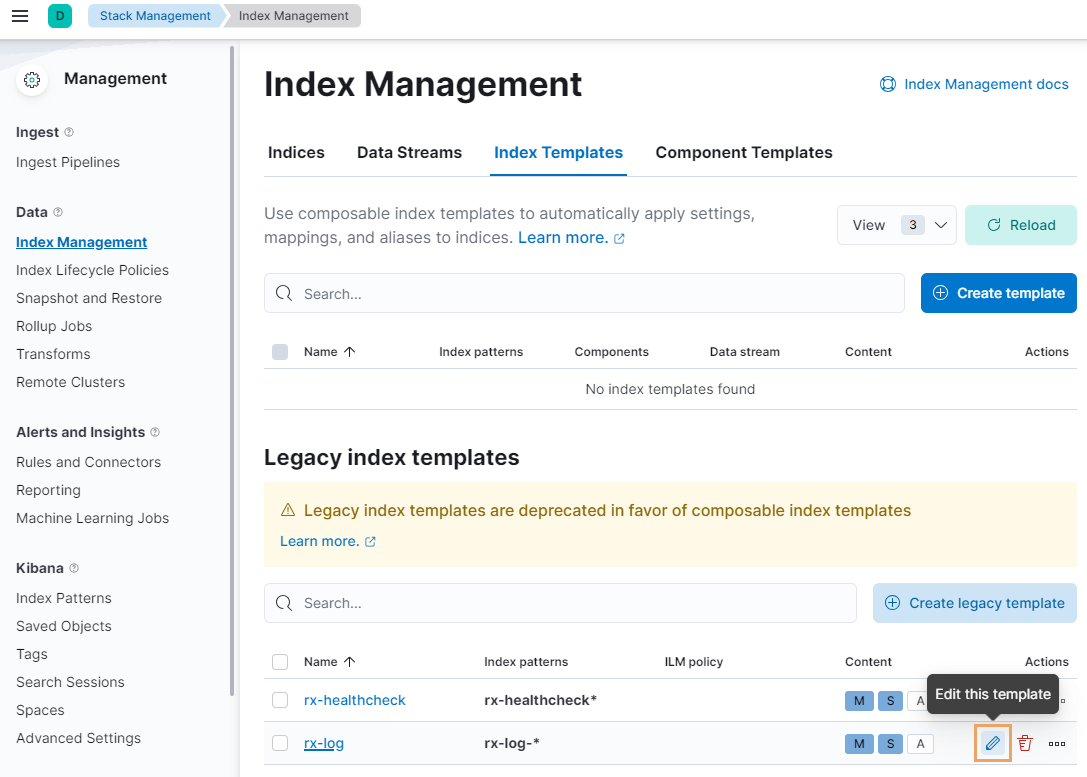The width and height of the screenshot is (1087, 777).
Task: Click the legacy templates search field
Action: point(570,603)
